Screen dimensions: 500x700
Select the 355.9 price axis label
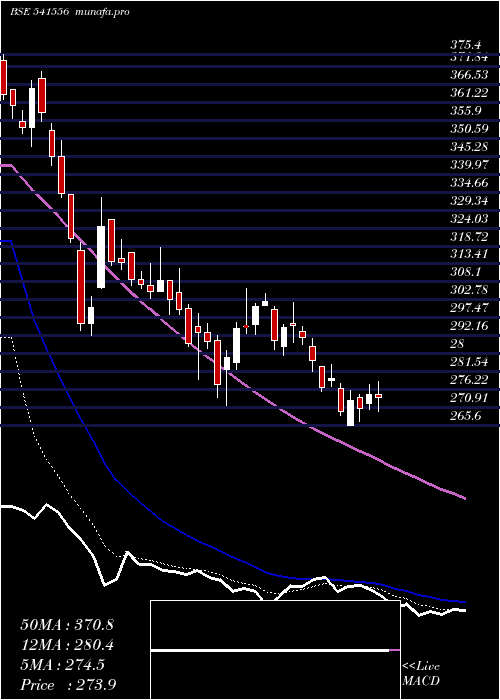[466, 111]
